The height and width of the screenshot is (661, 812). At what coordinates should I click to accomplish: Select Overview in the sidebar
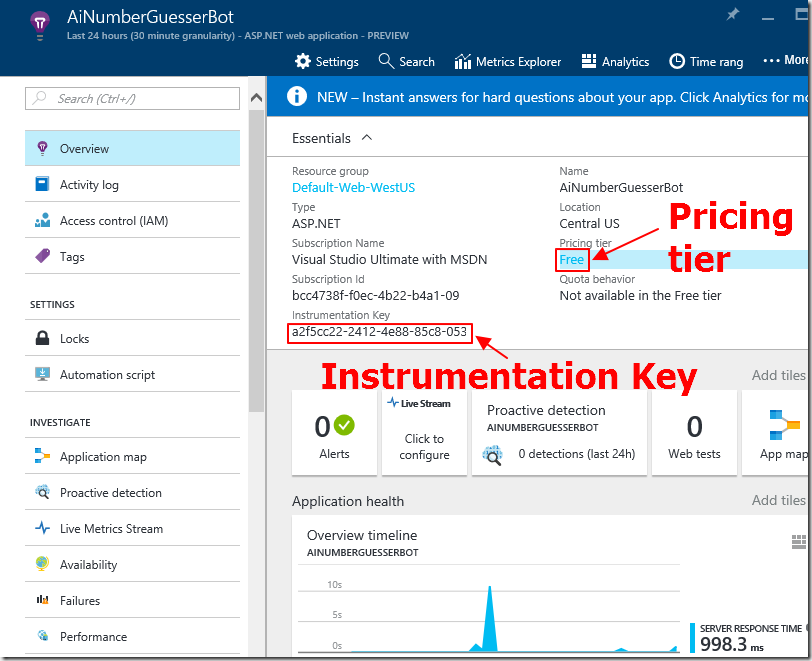coord(132,149)
